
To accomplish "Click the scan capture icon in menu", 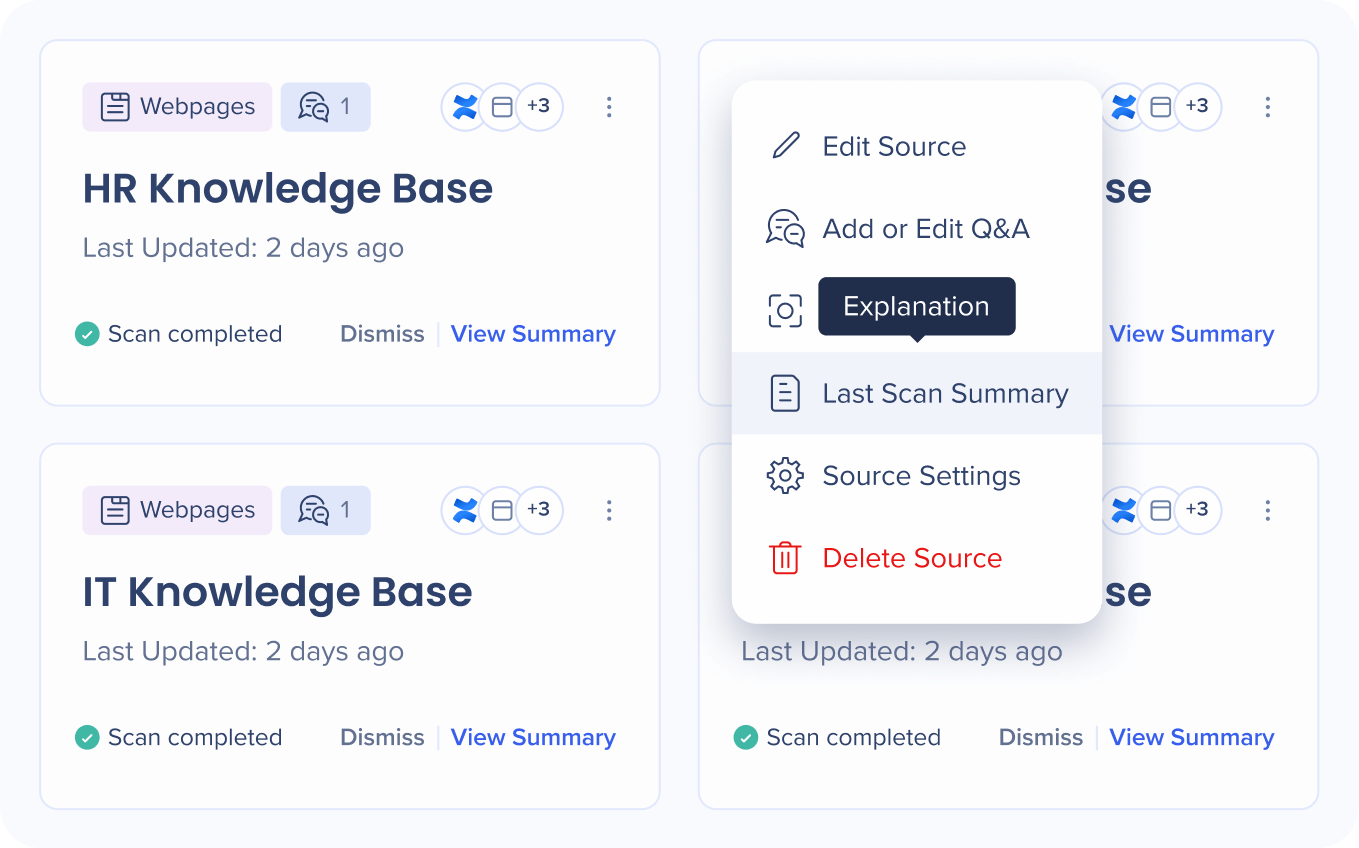I will [x=785, y=311].
